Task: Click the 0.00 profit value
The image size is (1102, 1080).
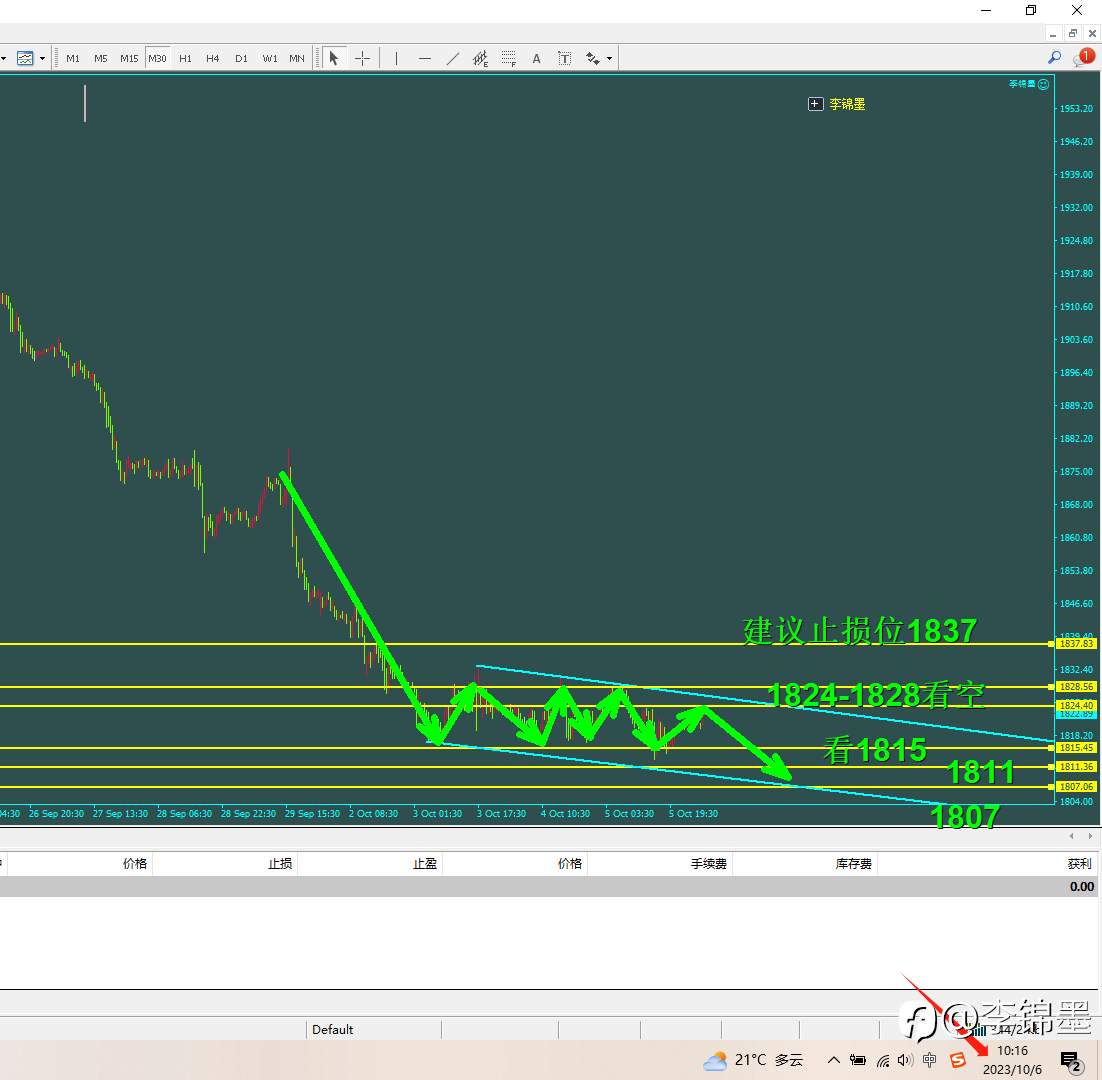Action: coord(1082,887)
